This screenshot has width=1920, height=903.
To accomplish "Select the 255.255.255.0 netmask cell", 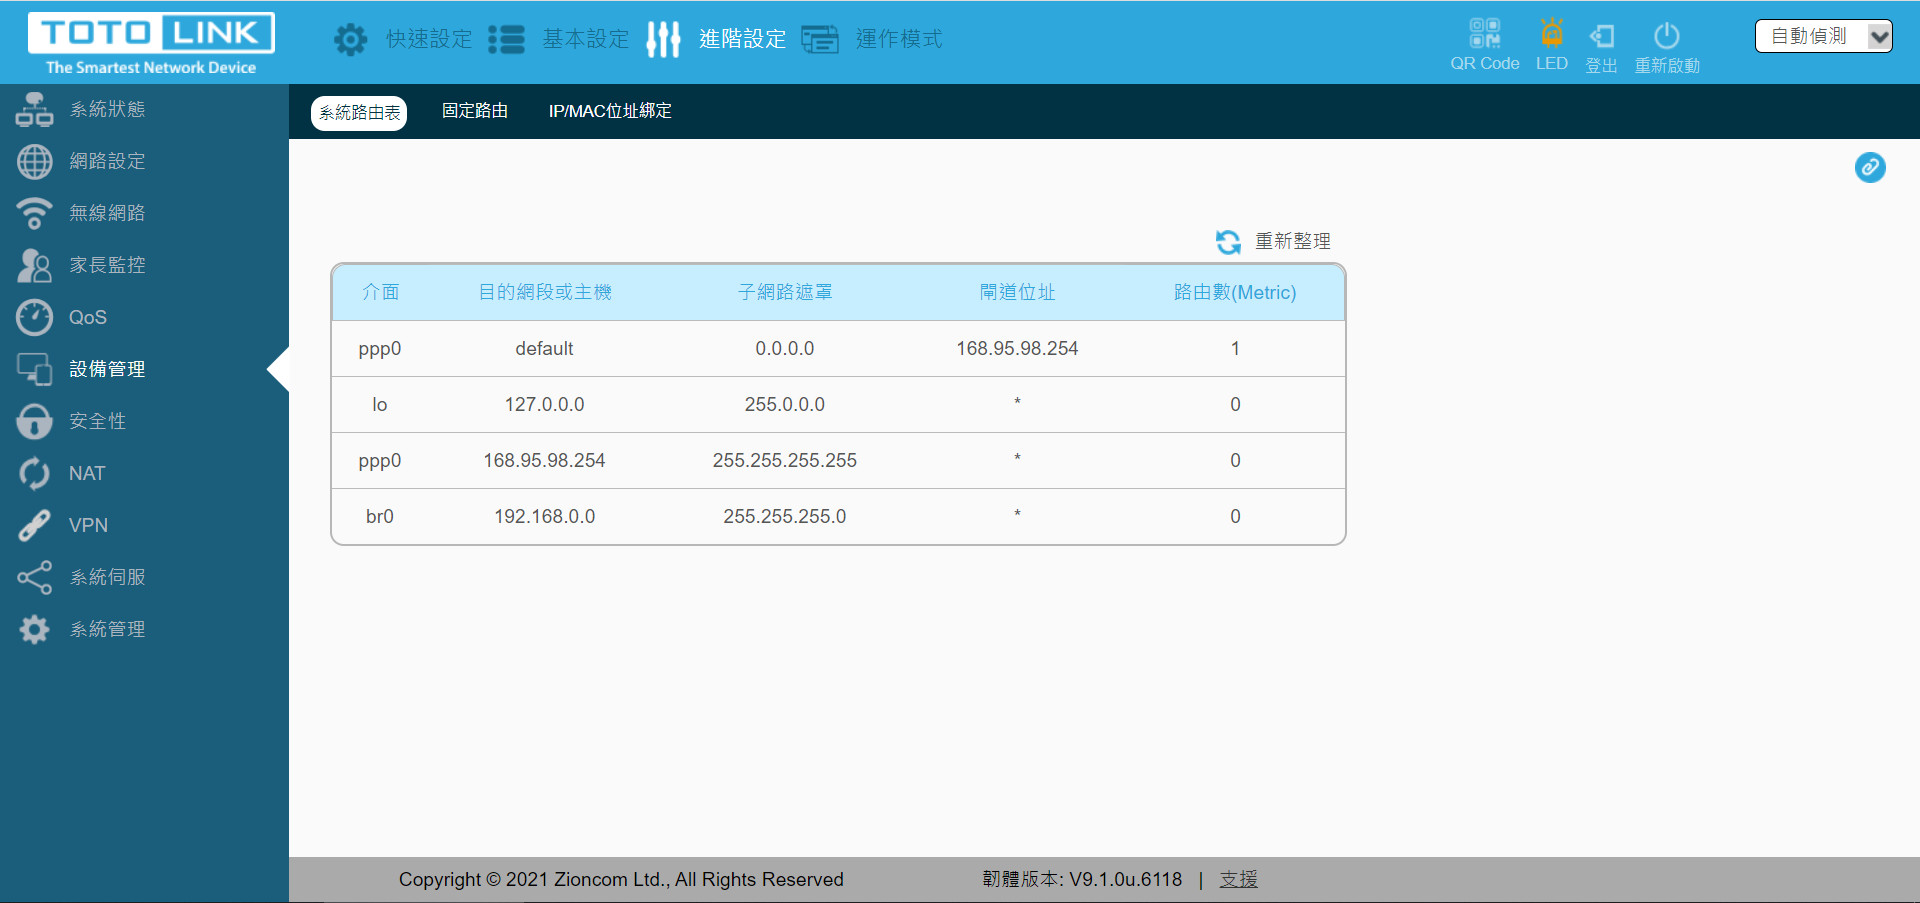I will pos(785,516).
